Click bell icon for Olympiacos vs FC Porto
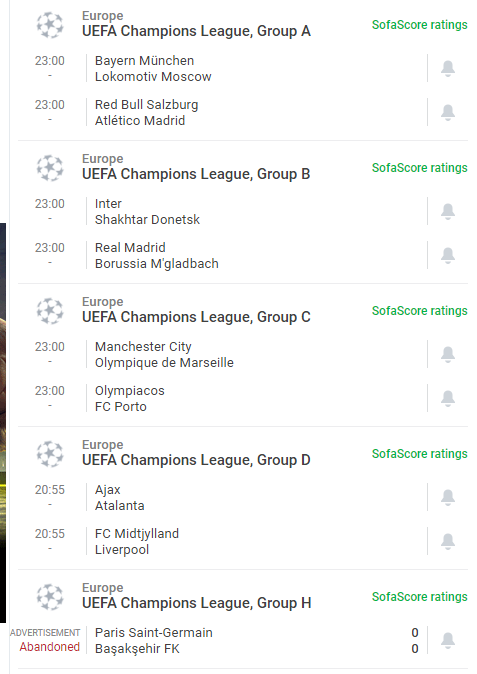This screenshot has height=674, width=477. pyautogui.click(x=448, y=398)
